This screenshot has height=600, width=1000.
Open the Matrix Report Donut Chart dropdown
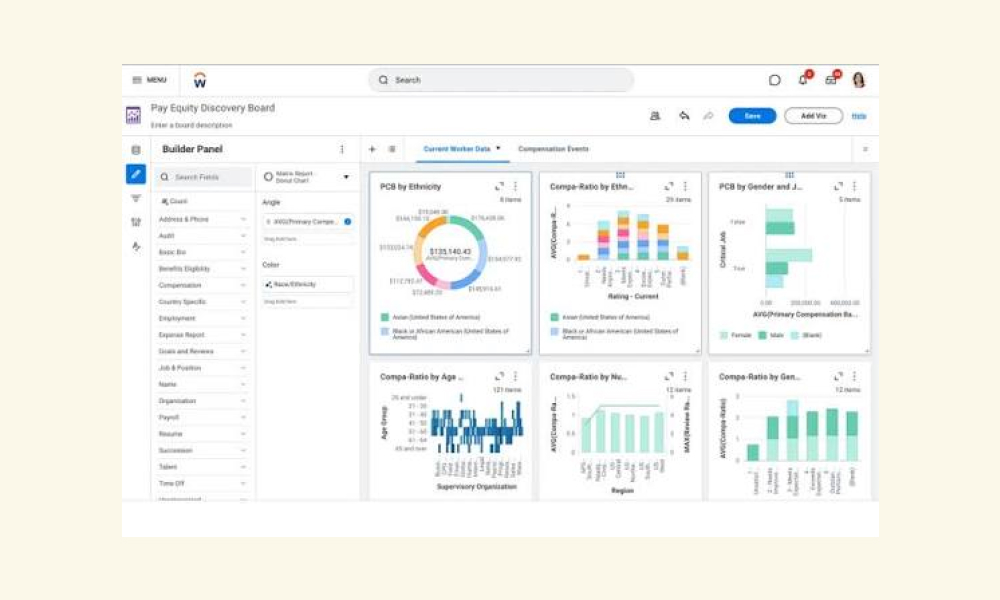pyautogui.click(x=346, y=177)
